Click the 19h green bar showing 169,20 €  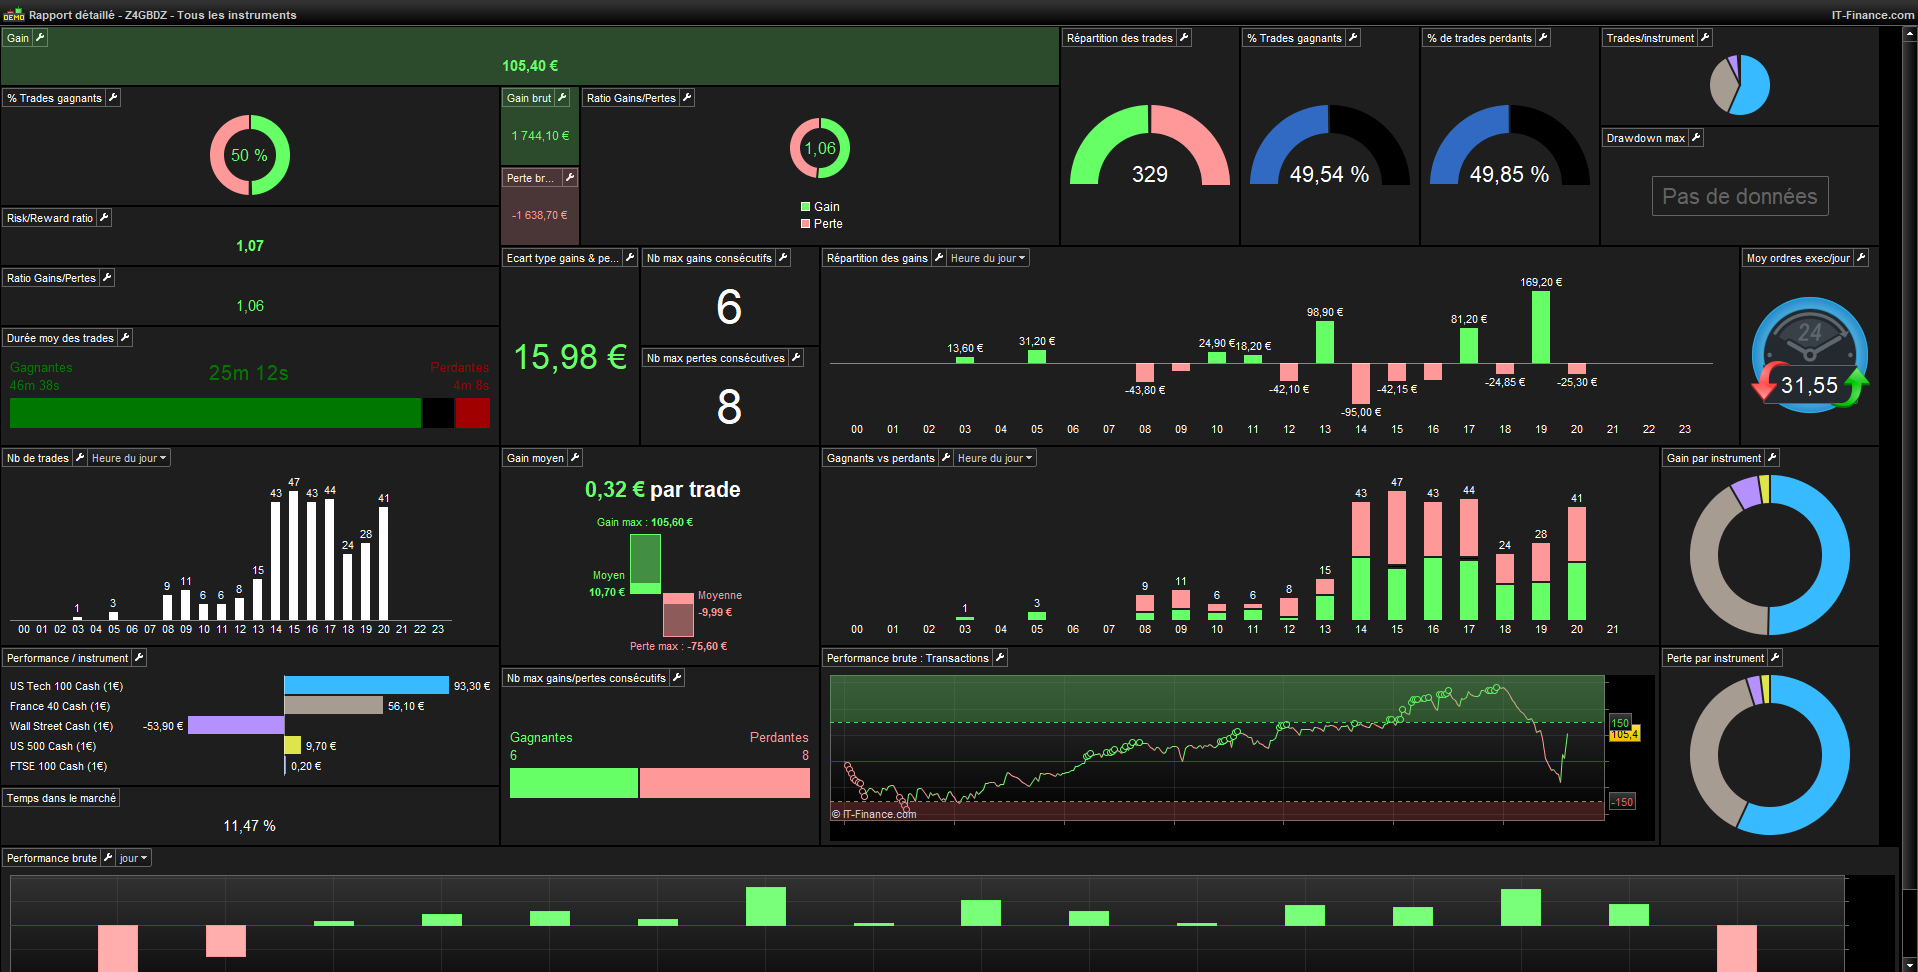coord(1541,327)
